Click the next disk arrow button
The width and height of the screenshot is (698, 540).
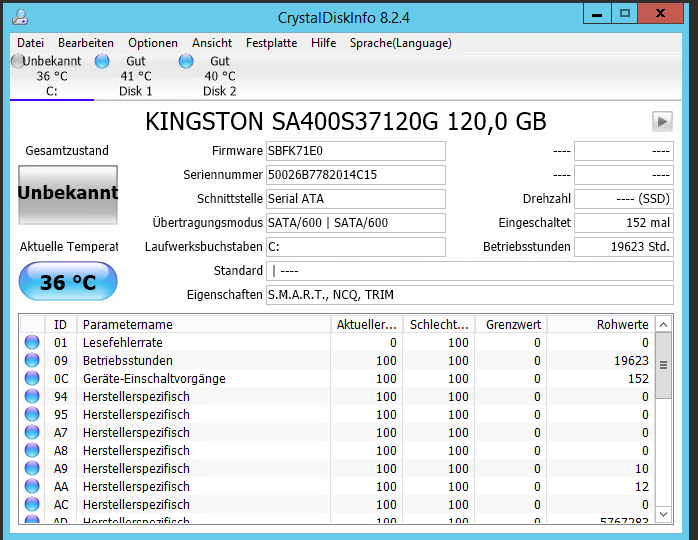click(x=662, y=122)
